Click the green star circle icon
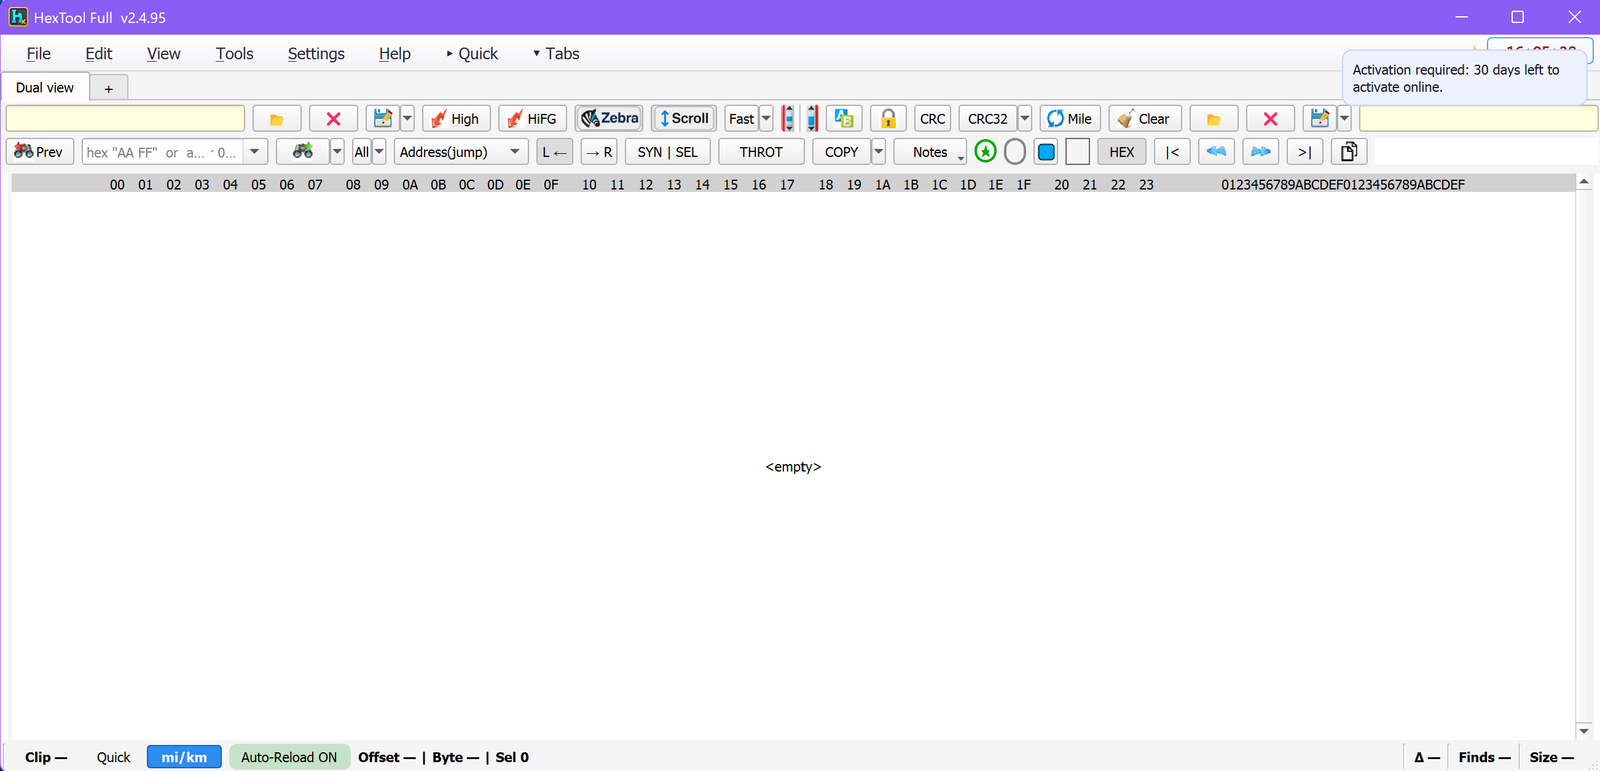This screenshot has height=771, width=1600. pyautogui.click(x=985, y=152)
